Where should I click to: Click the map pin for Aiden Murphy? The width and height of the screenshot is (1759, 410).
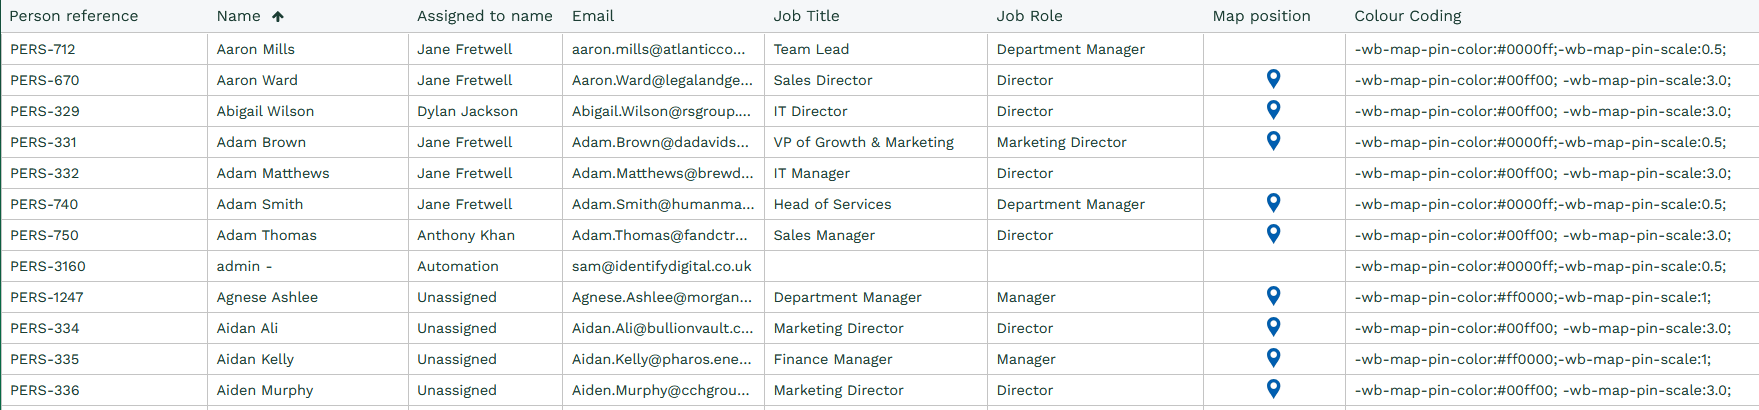(x=1273, y=389)
